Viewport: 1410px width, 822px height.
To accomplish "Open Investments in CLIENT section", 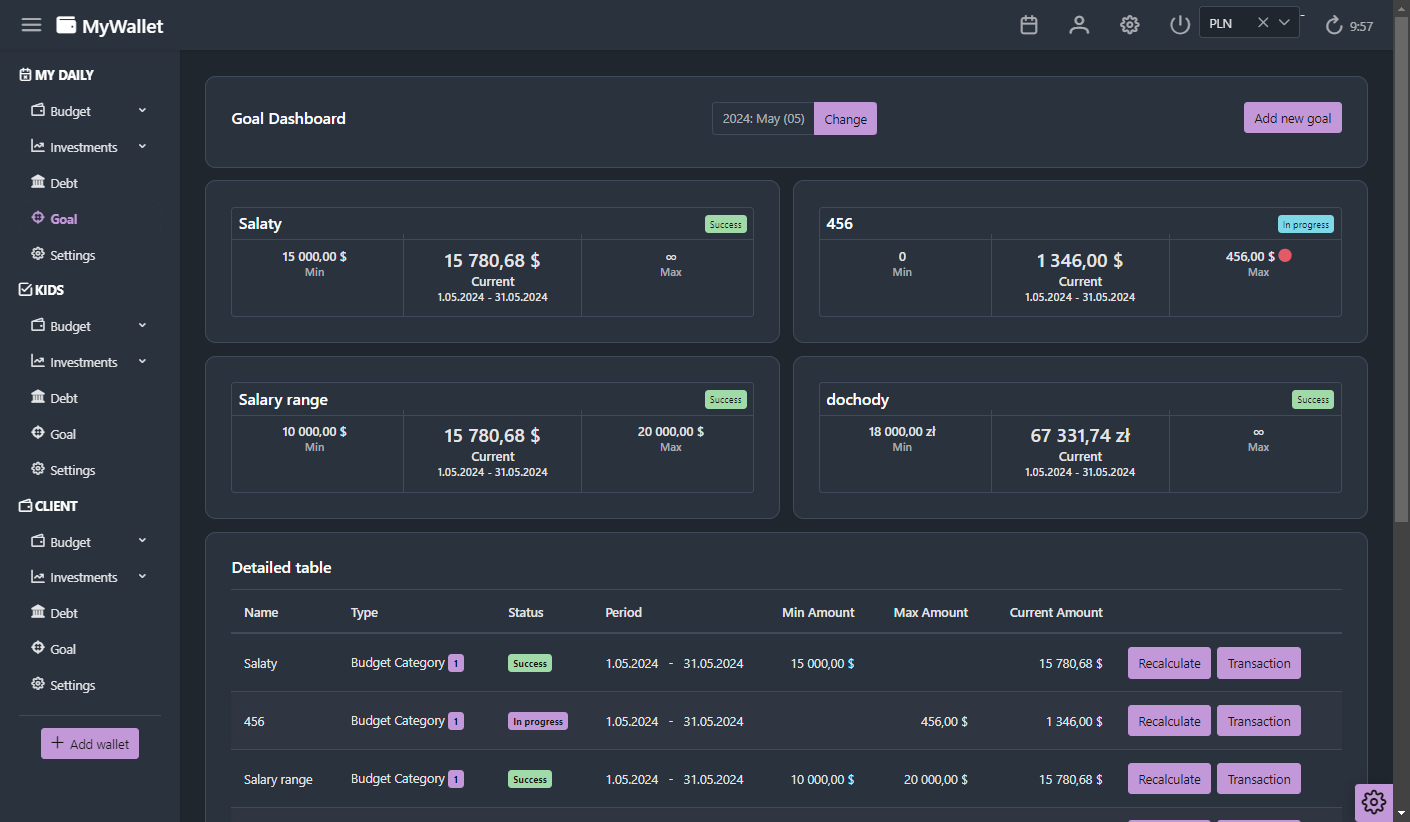I will [84, 577].
